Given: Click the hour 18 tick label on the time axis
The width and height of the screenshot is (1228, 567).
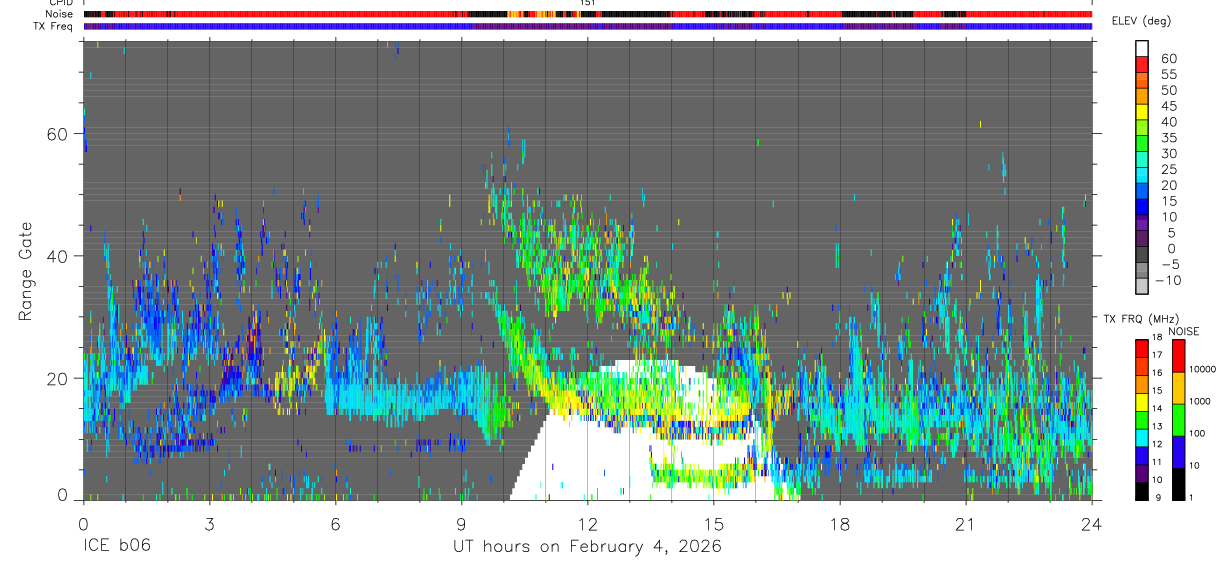Looking at the screenshot, I should [x=839, y=524].
